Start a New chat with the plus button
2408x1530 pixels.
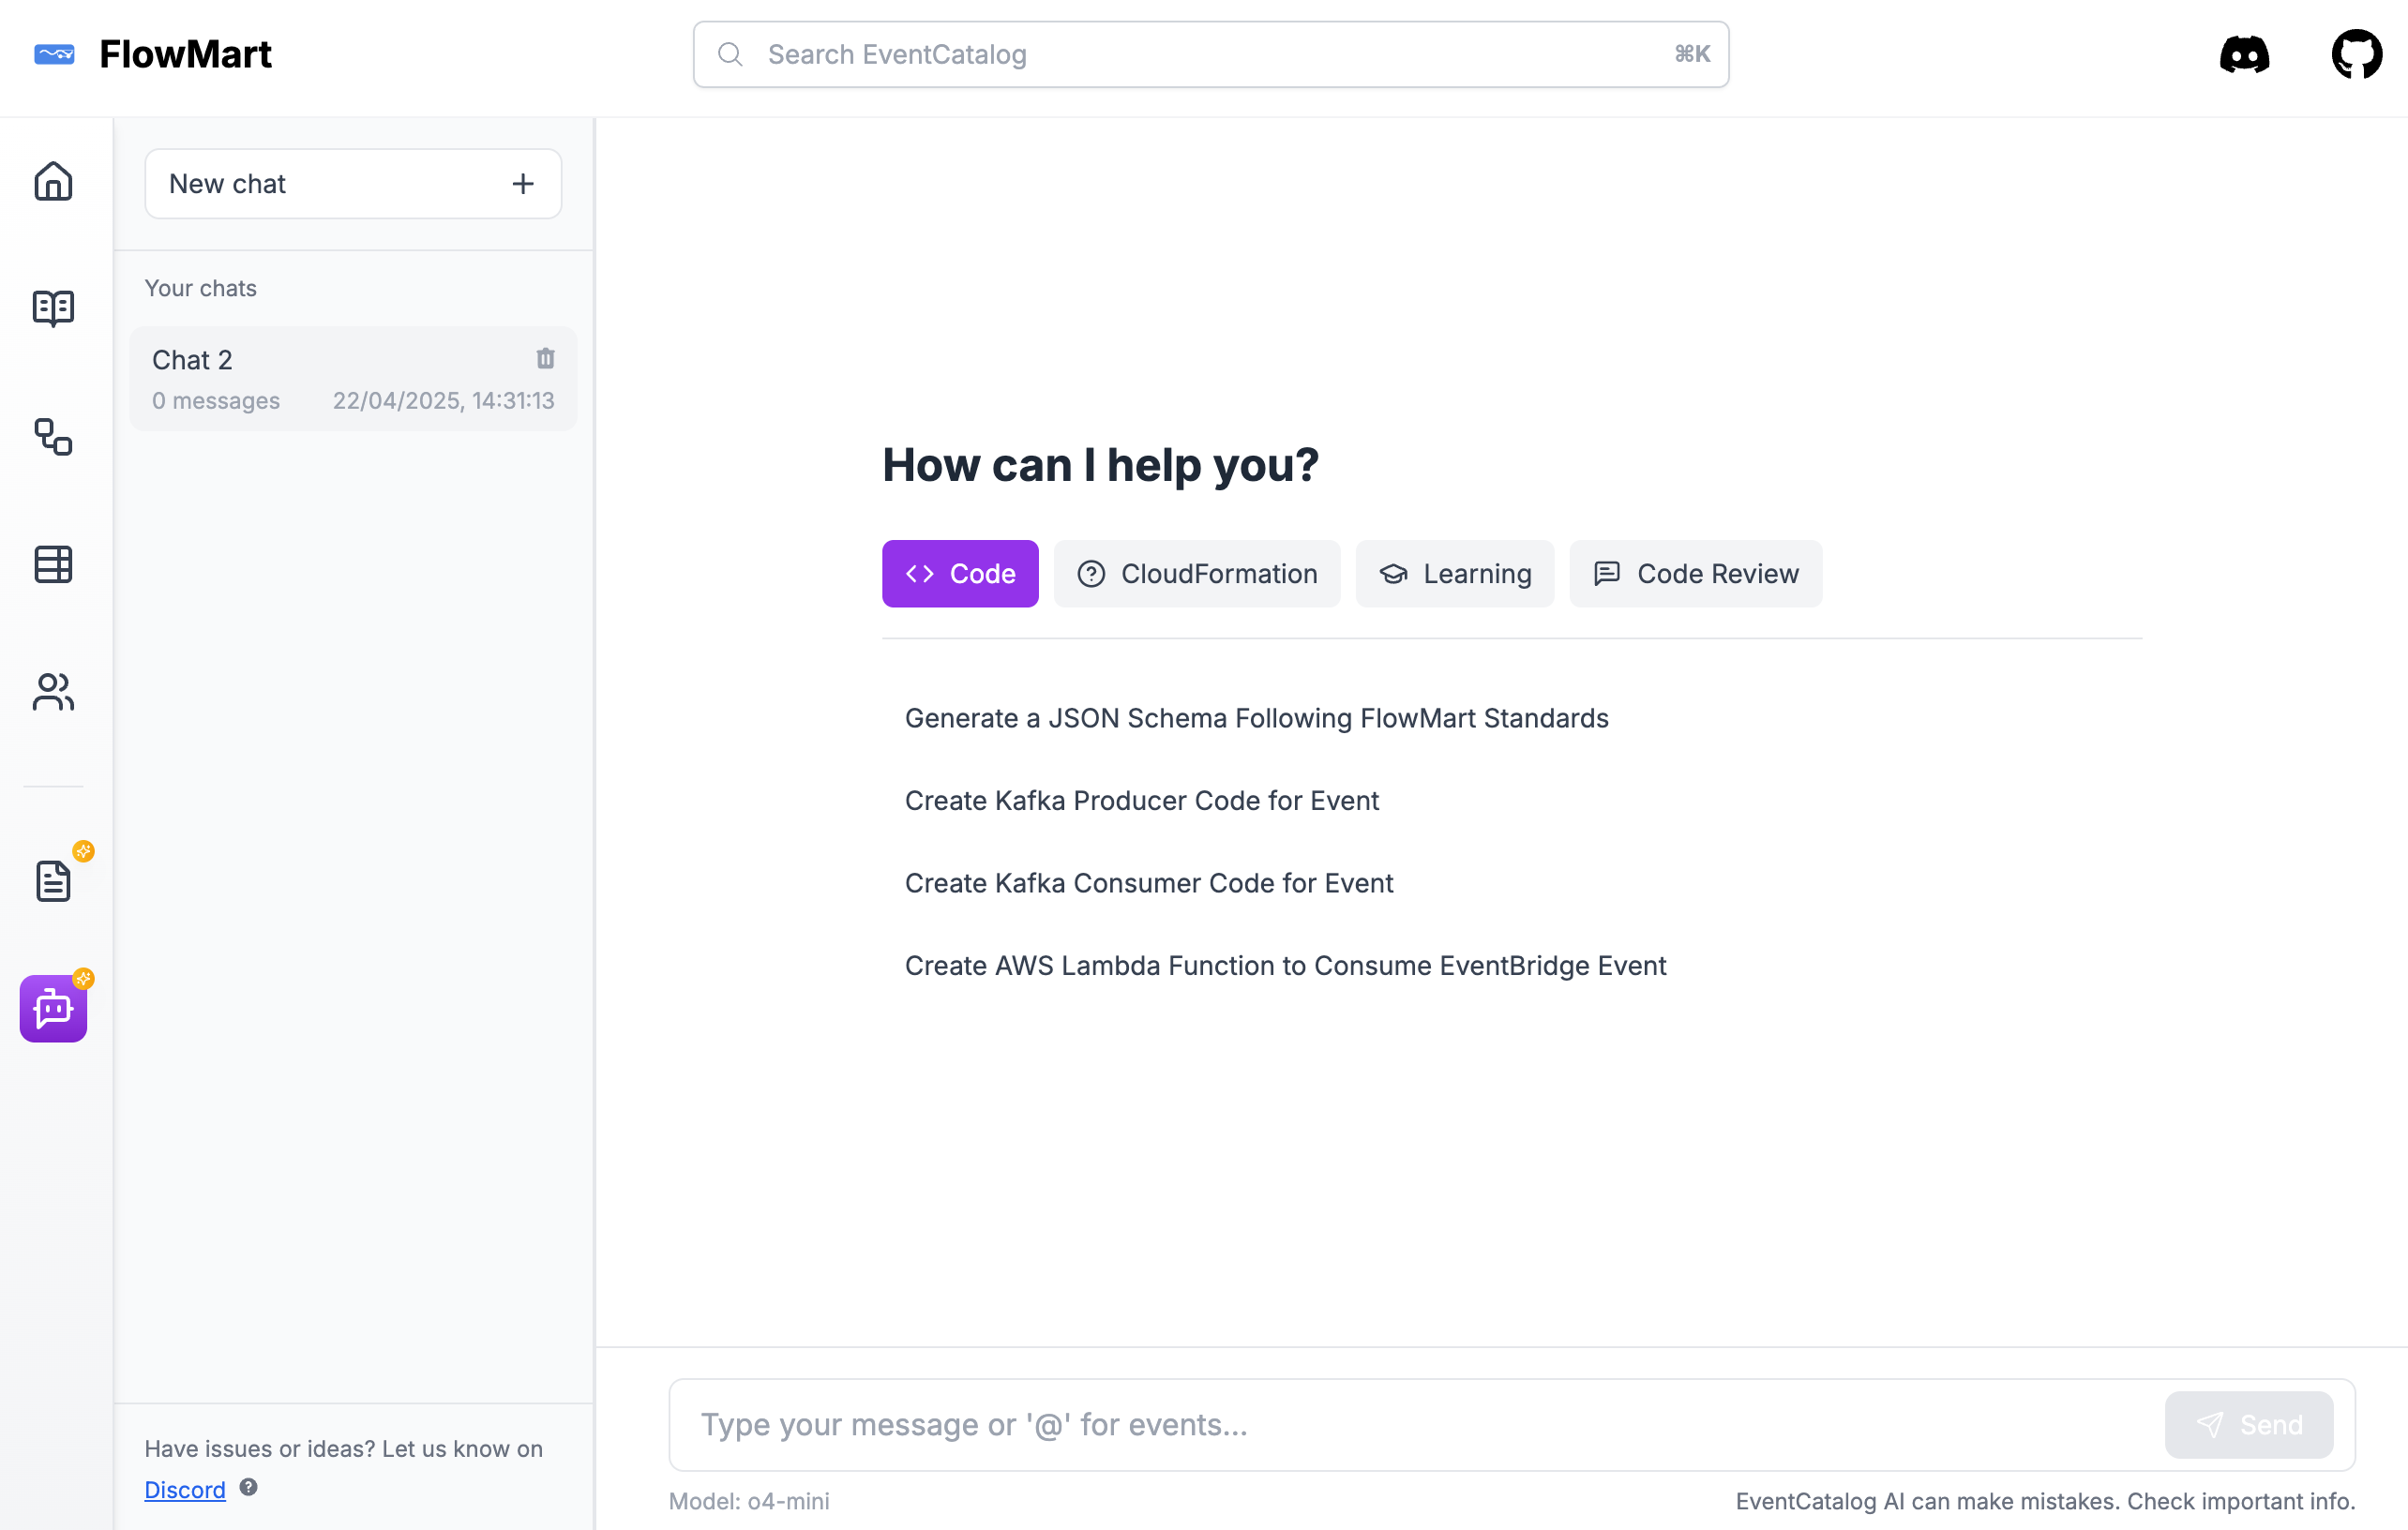point(523,183)
